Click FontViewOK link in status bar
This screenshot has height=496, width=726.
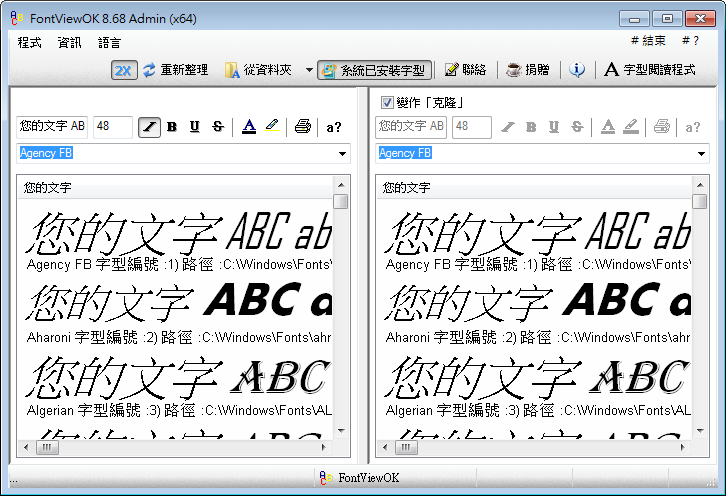click(x=359, y=477)
